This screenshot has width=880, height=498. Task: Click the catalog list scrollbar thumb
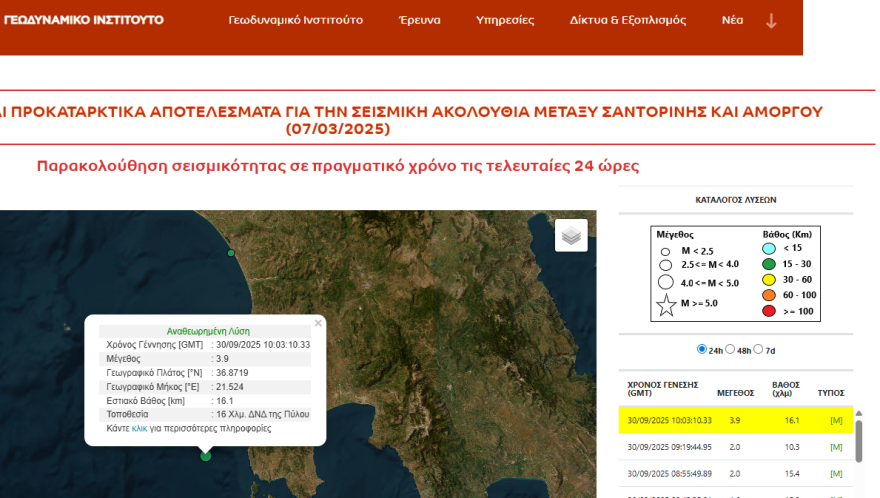[x=859, y=441]
